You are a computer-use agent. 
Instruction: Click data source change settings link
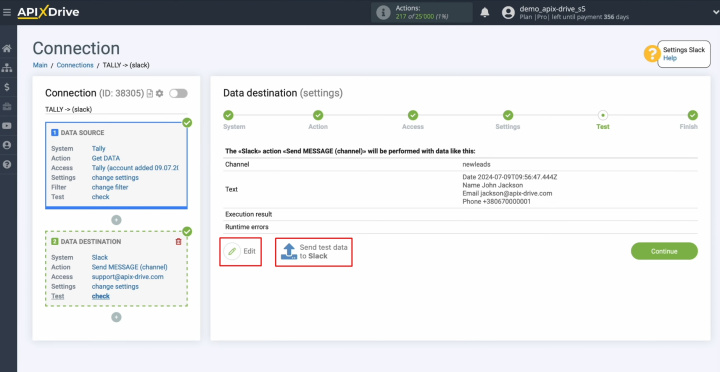tap(115, 177)
